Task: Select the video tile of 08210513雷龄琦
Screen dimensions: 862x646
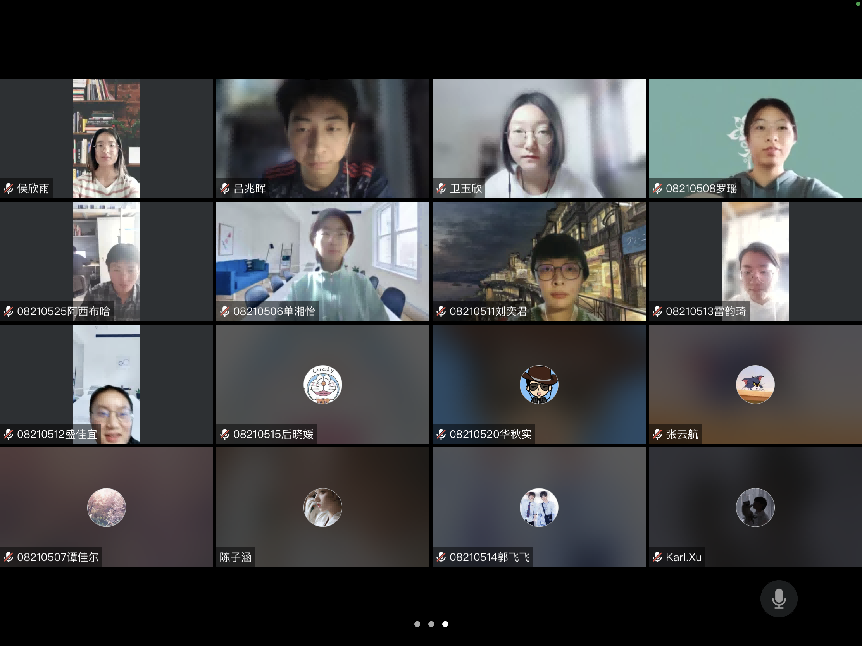Action: [x=755, y=260]
